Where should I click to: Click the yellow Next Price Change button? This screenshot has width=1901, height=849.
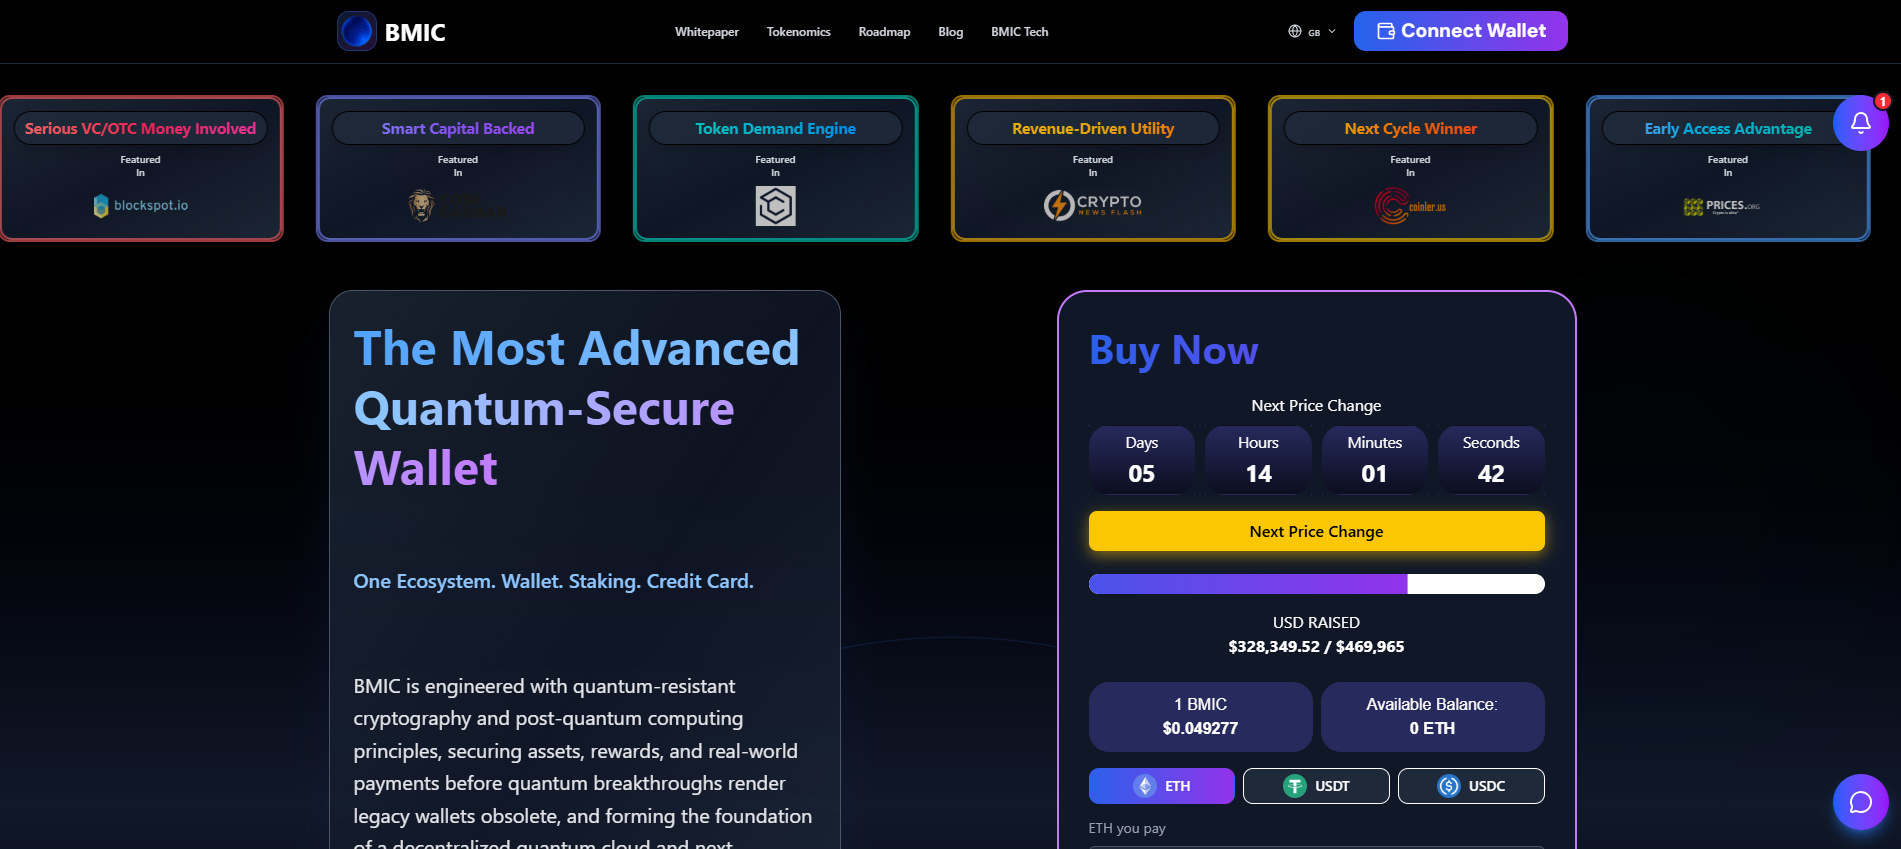point(1316,531)
